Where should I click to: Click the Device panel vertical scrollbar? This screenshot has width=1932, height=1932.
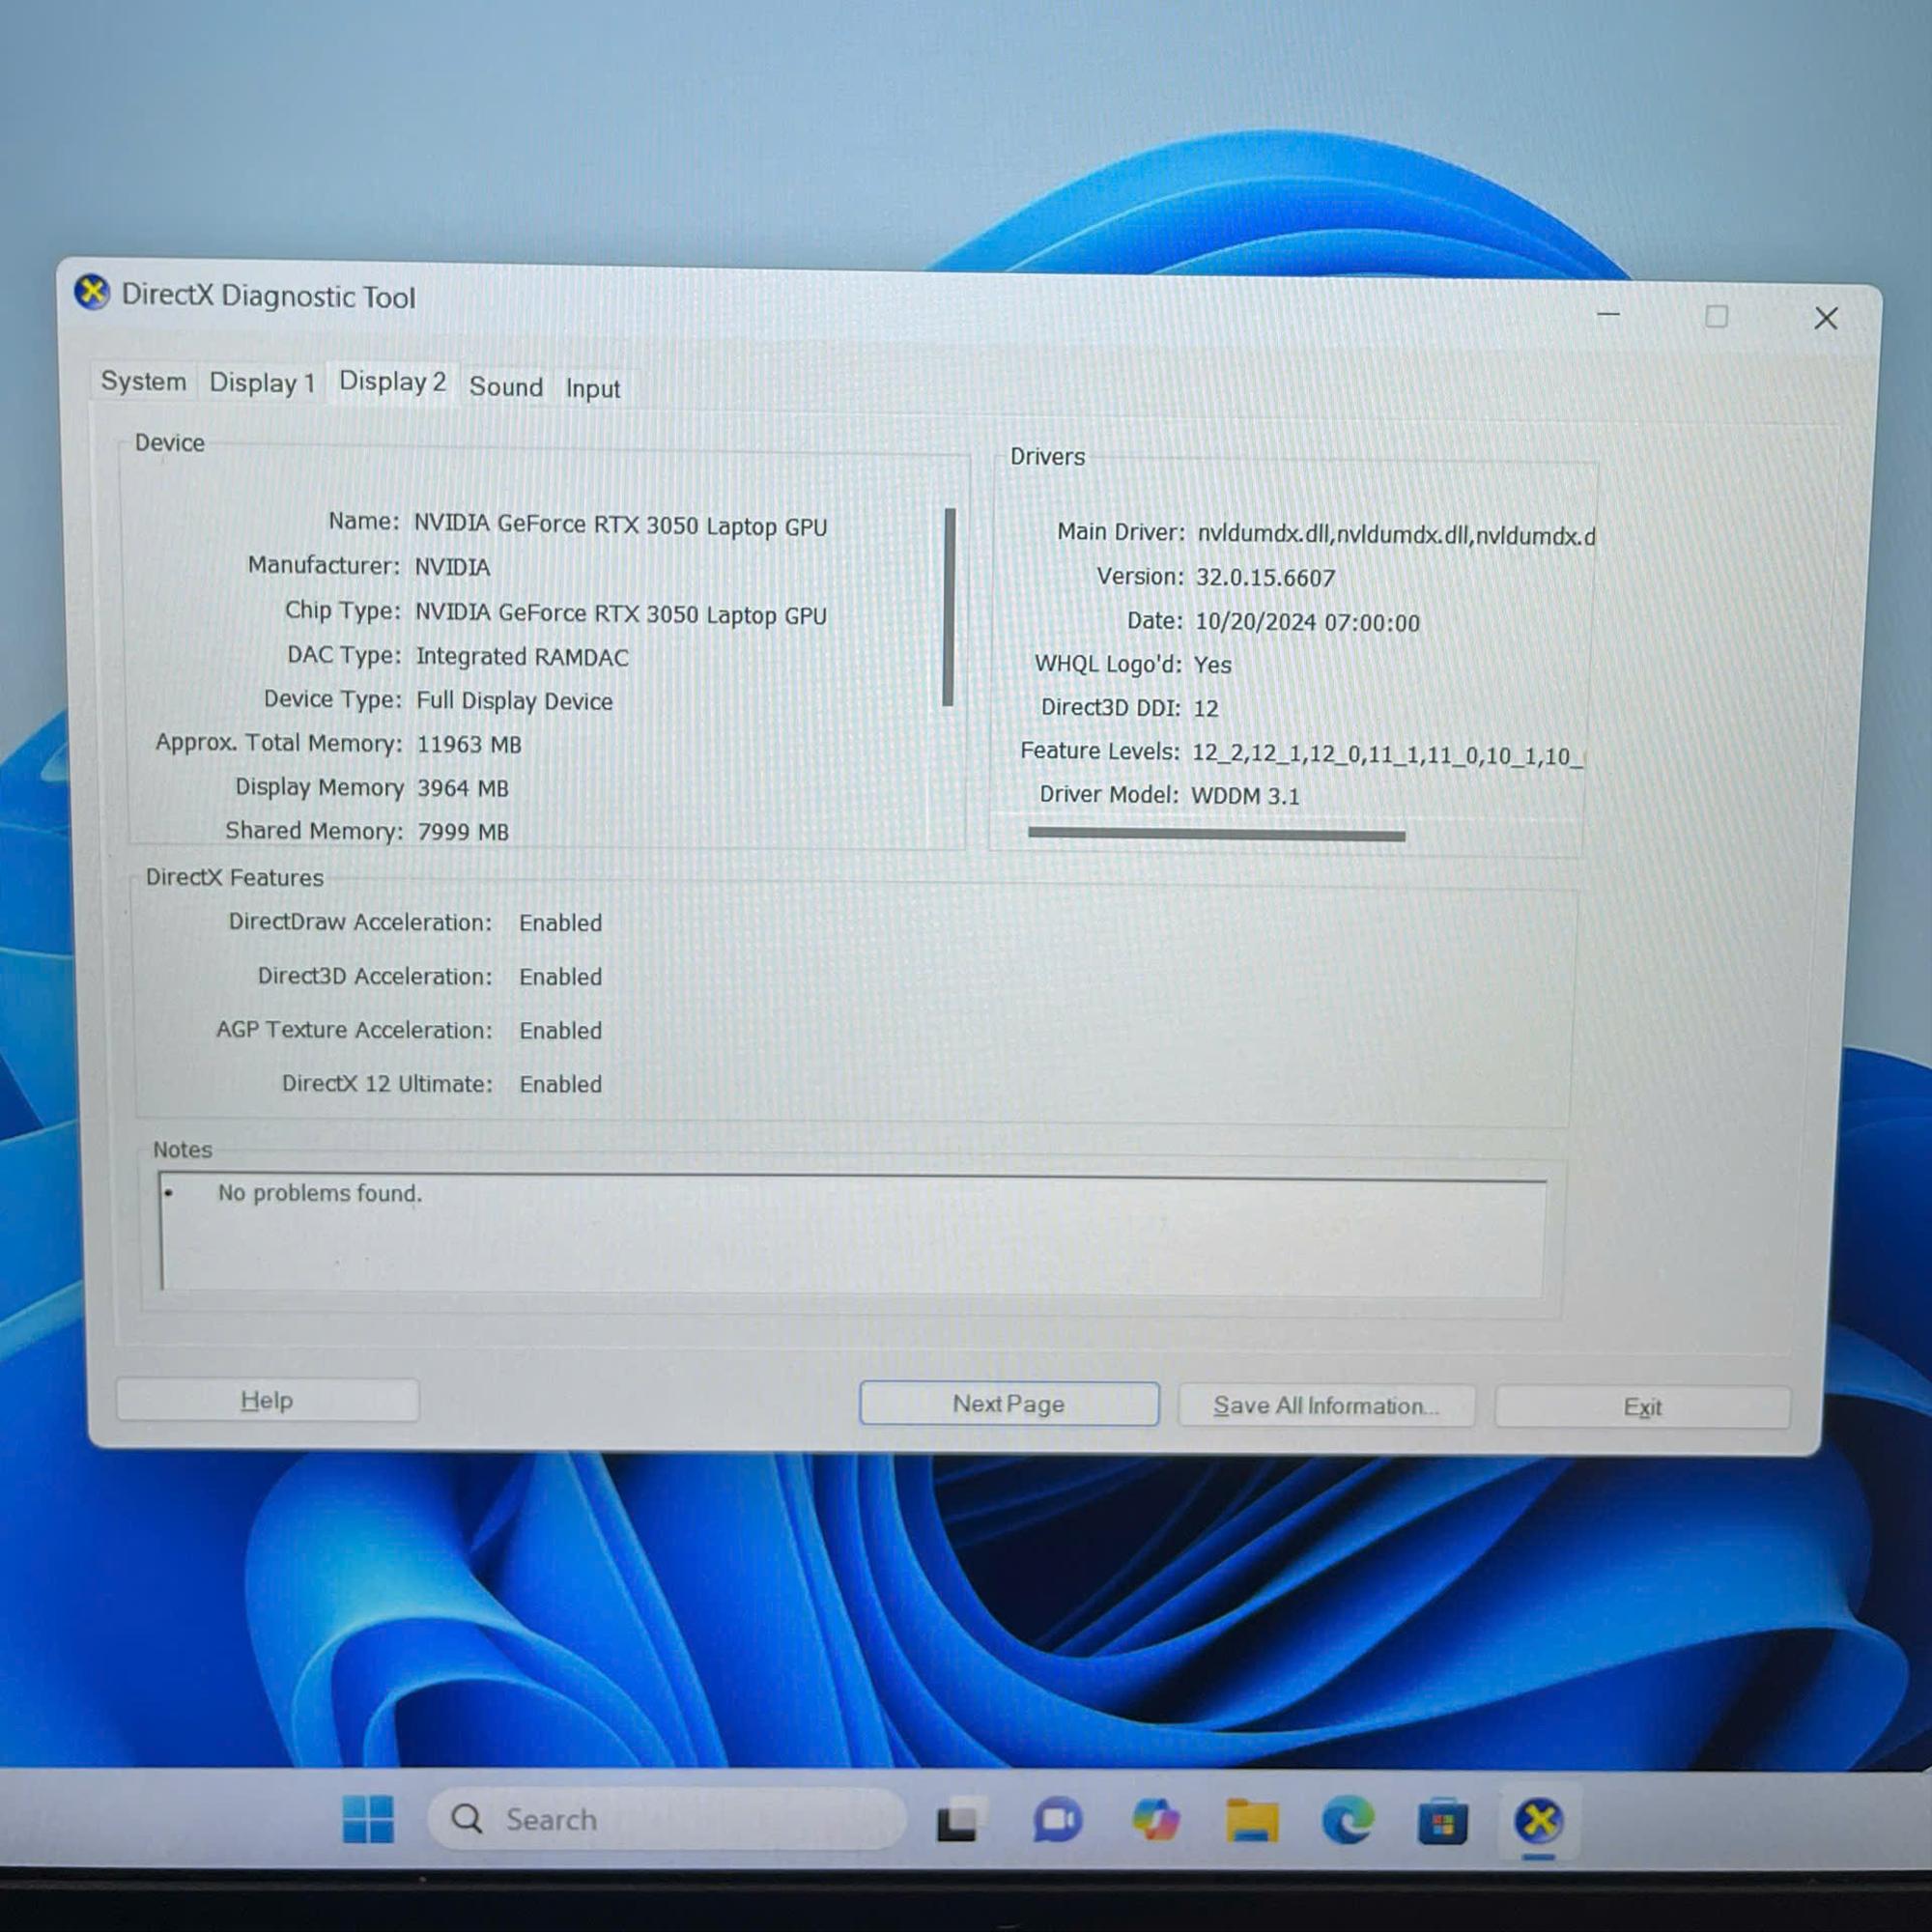tap(949, 607)
